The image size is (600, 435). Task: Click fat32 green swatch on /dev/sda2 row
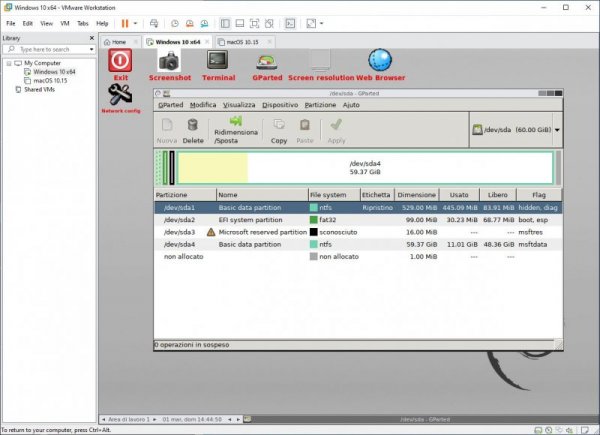click(x=313, y=220)
